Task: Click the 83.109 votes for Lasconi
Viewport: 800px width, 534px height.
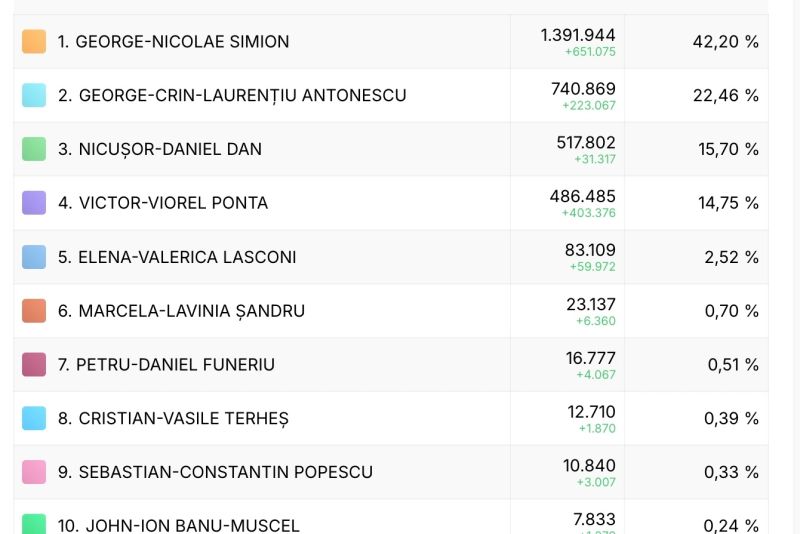Action: point(590,250)
